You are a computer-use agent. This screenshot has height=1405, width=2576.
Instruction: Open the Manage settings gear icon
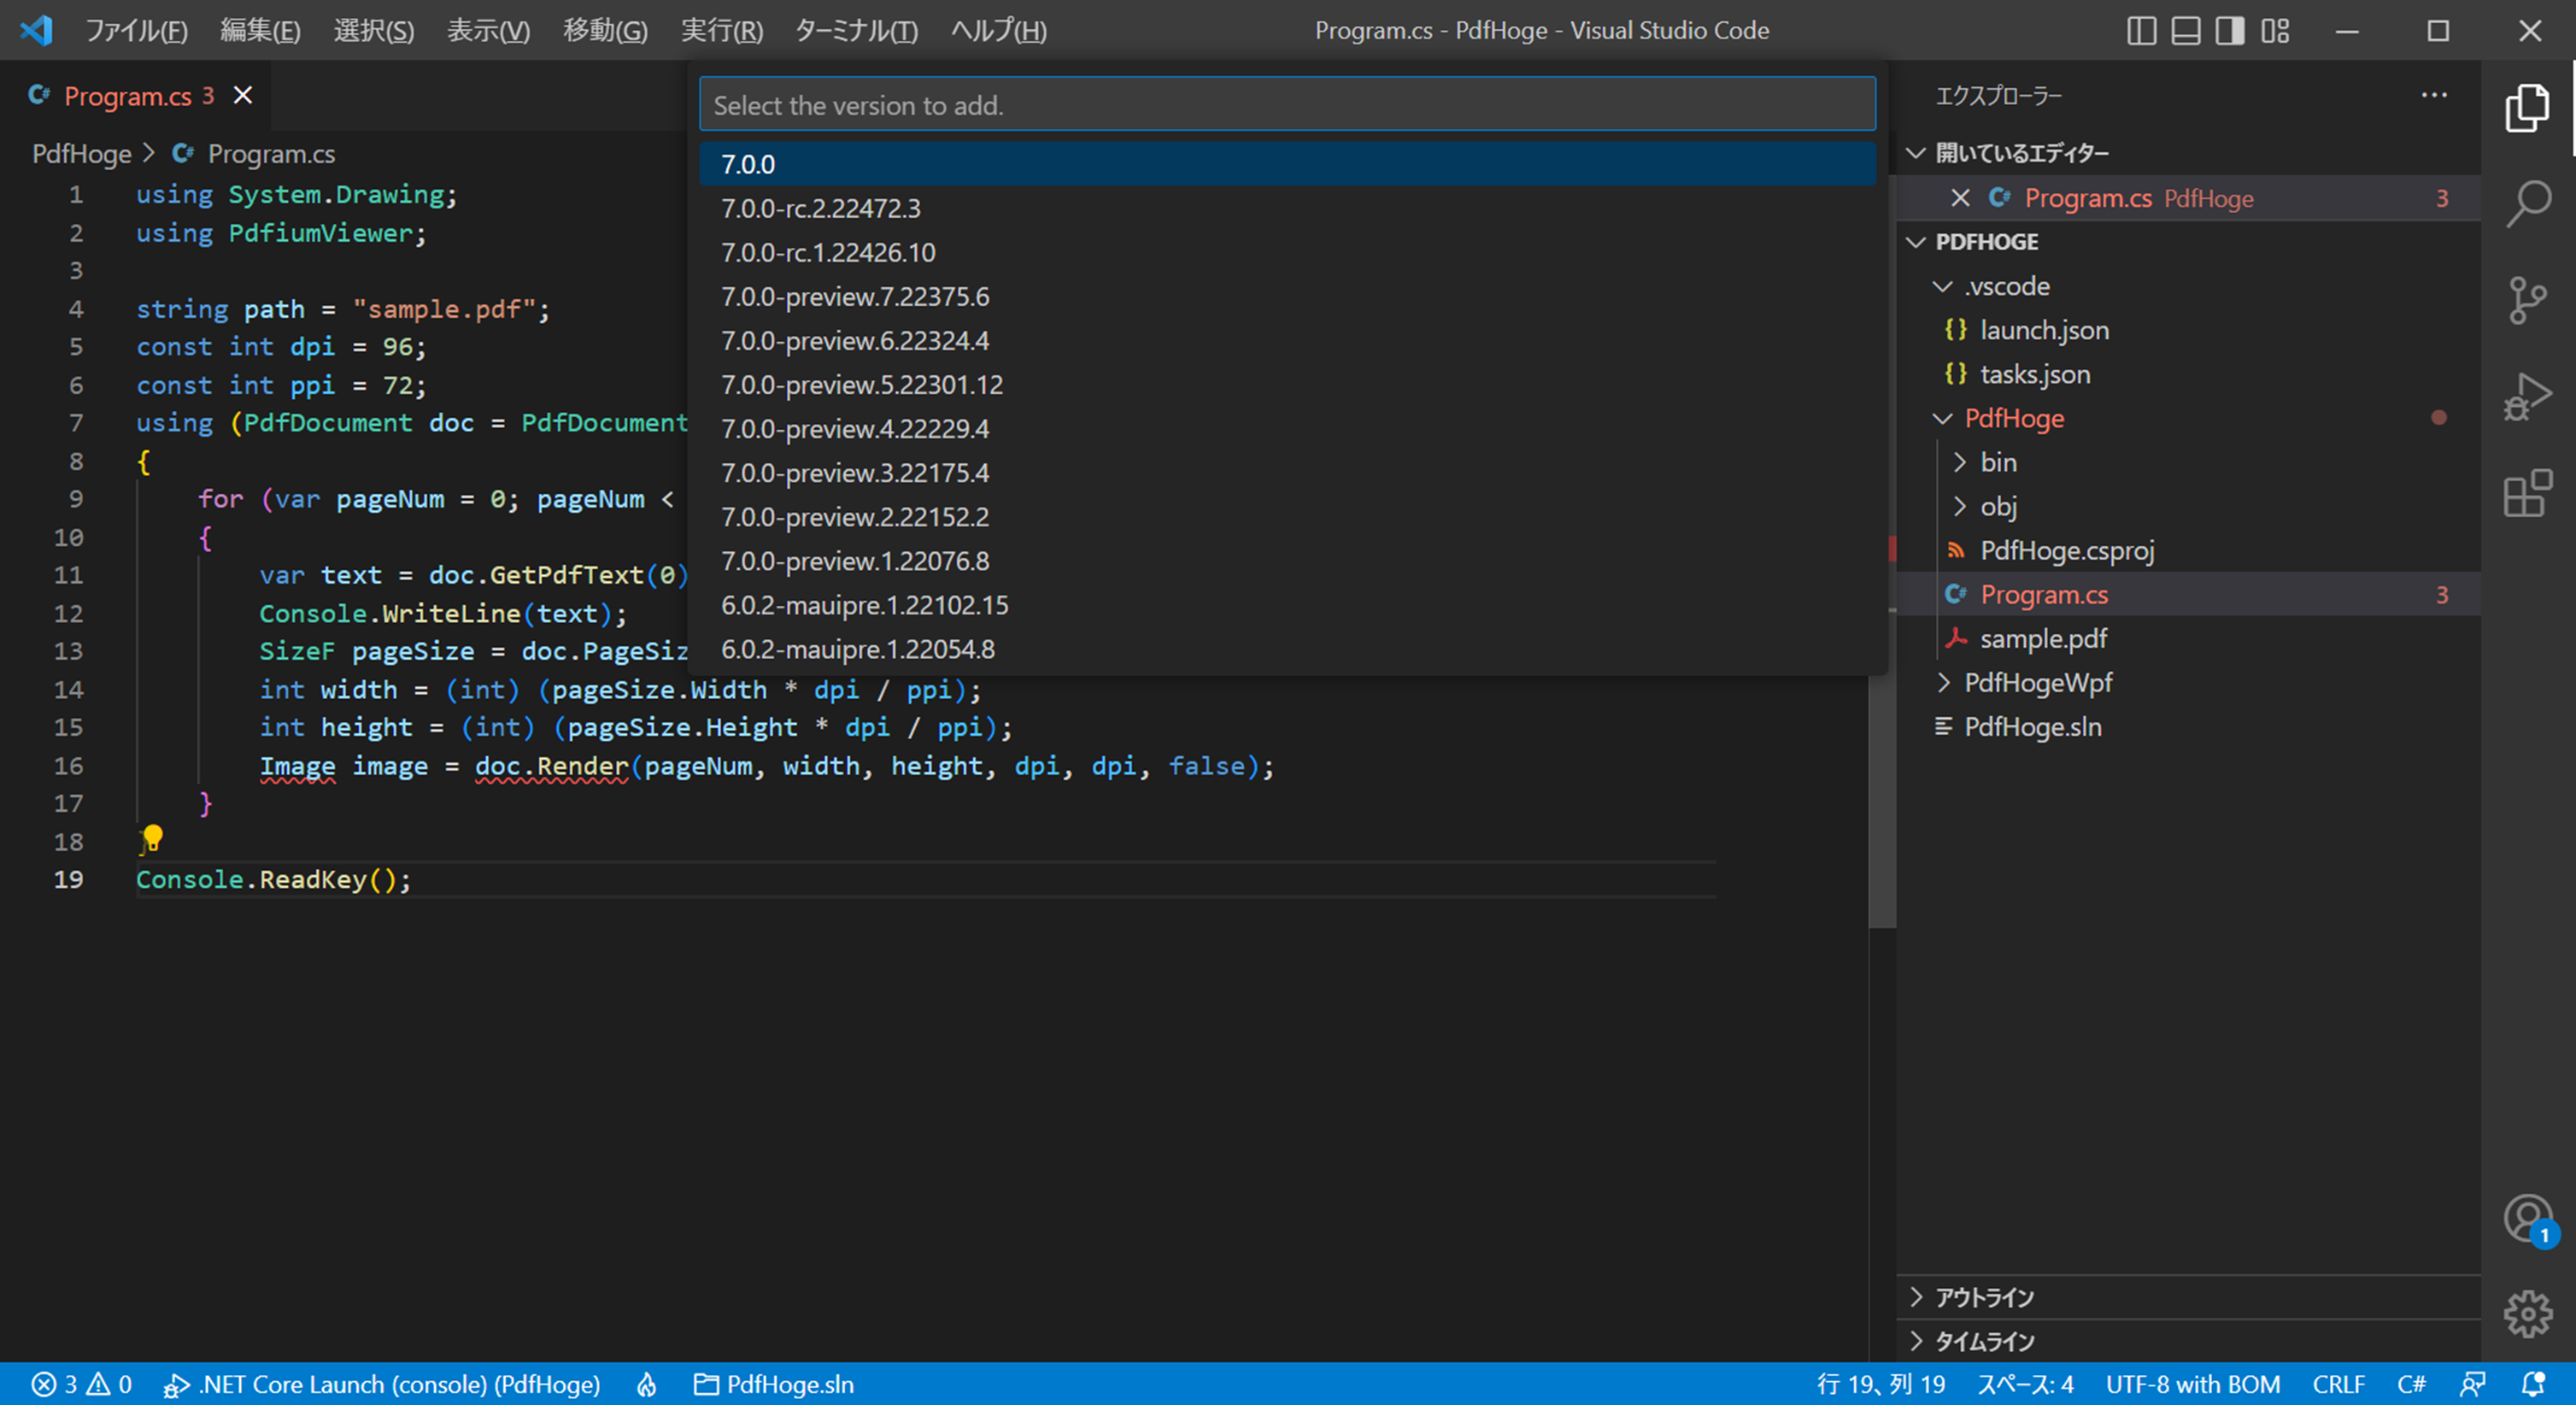pos(2528,1313)
